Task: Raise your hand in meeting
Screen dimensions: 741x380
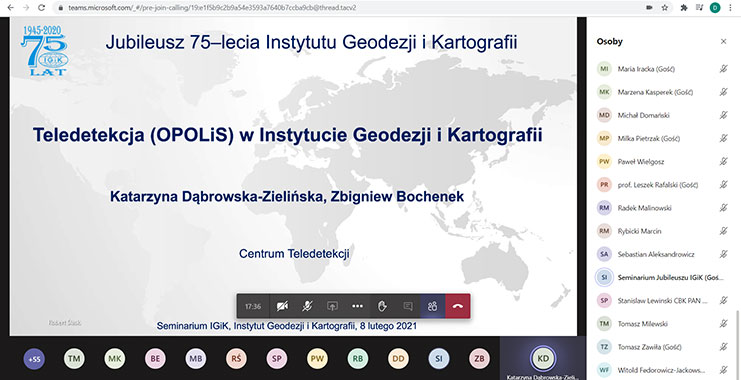Action: 382,306
